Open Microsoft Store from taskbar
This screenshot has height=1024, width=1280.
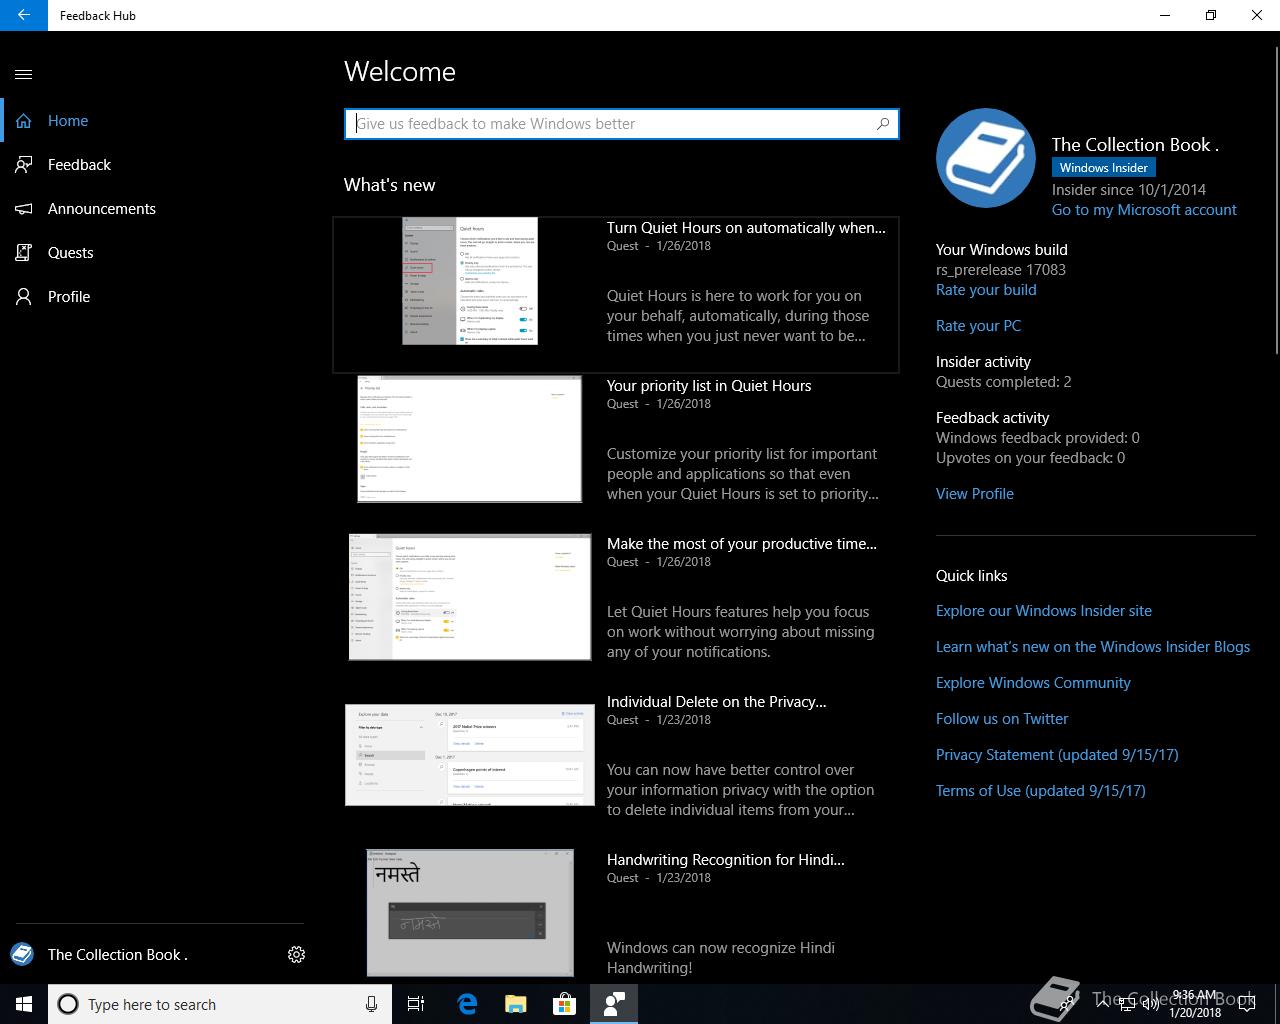click(x=565, y=1004)
